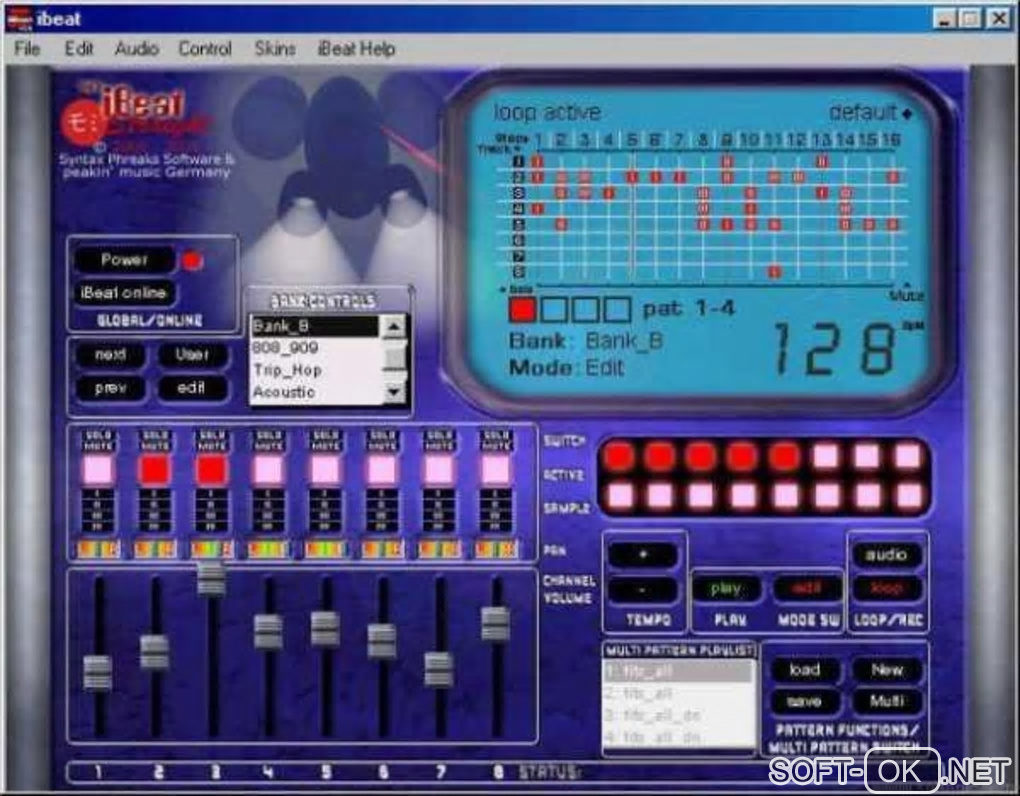Click the second red switch/active pad
The image size is (1020, 796).
660,457
